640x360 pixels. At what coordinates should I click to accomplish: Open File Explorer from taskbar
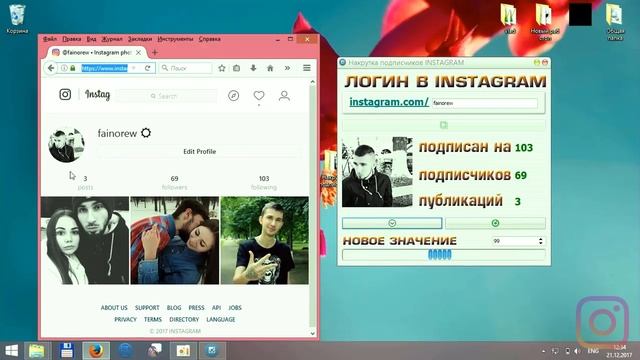pos(37,351)
